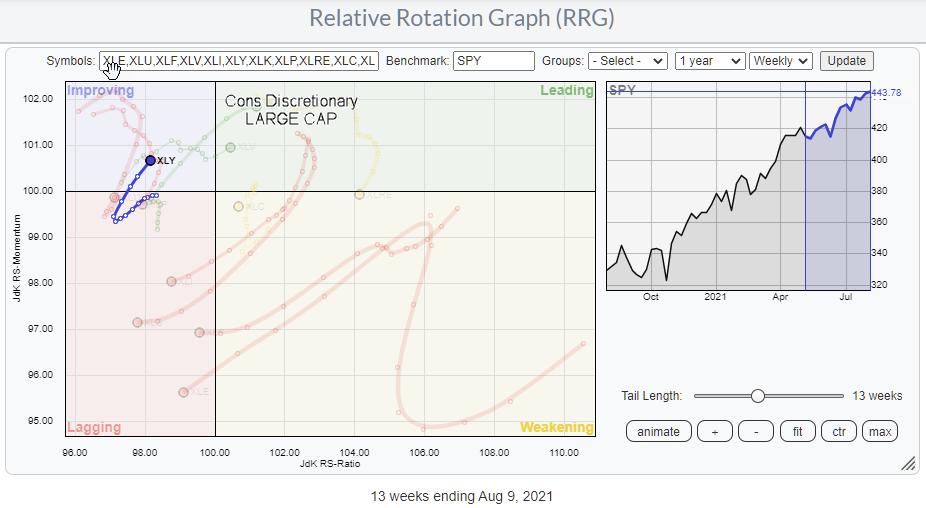
Task: Click the Tail Length slider handle
Action: [x=758, y=396]
